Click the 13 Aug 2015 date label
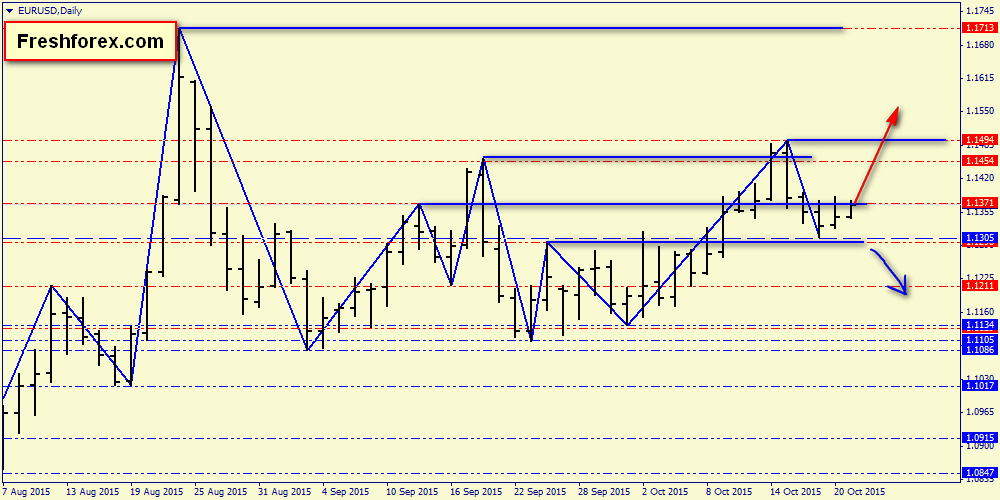Image resolution: width=1000 pixels, height=500 pixels. pos(91,492)
